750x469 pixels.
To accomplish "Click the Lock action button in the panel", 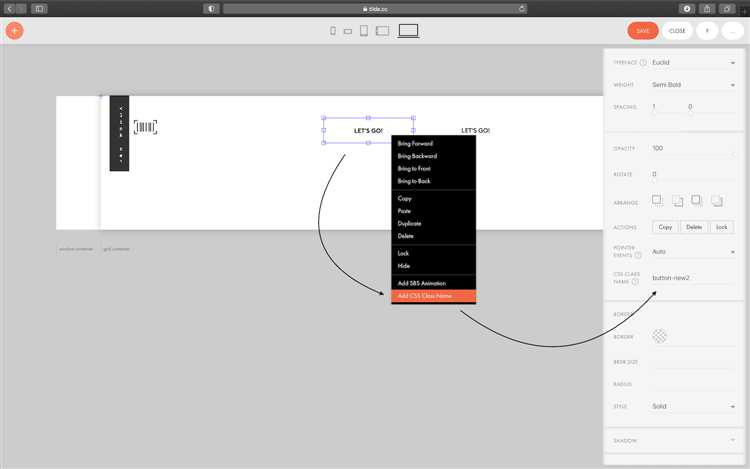I will tap(722, 227).
